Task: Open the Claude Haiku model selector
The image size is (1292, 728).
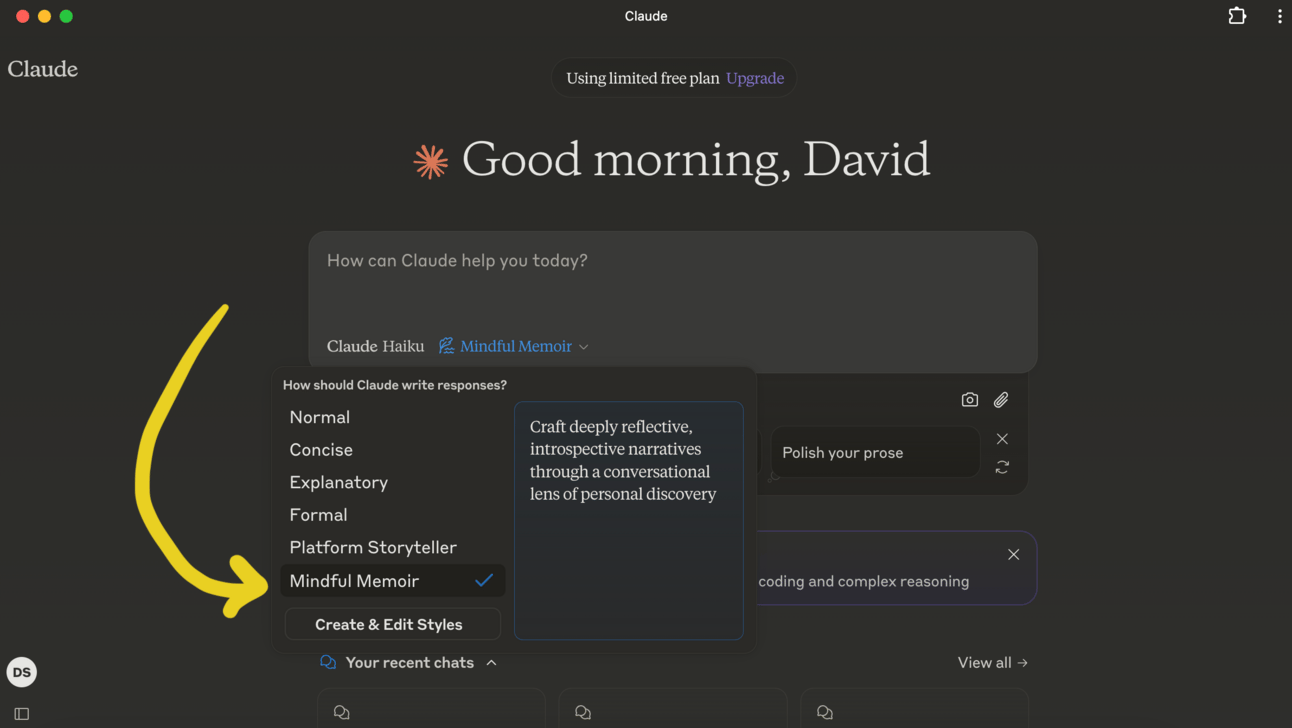Action: pos(375,346)
